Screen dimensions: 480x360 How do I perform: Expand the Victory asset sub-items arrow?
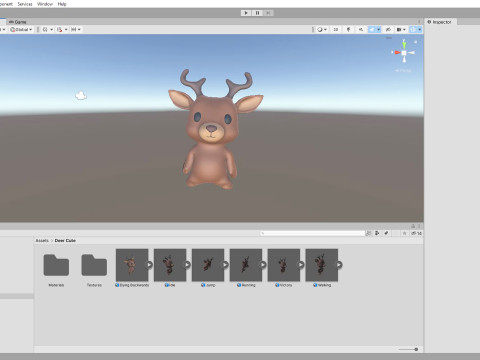coord(301,265)
